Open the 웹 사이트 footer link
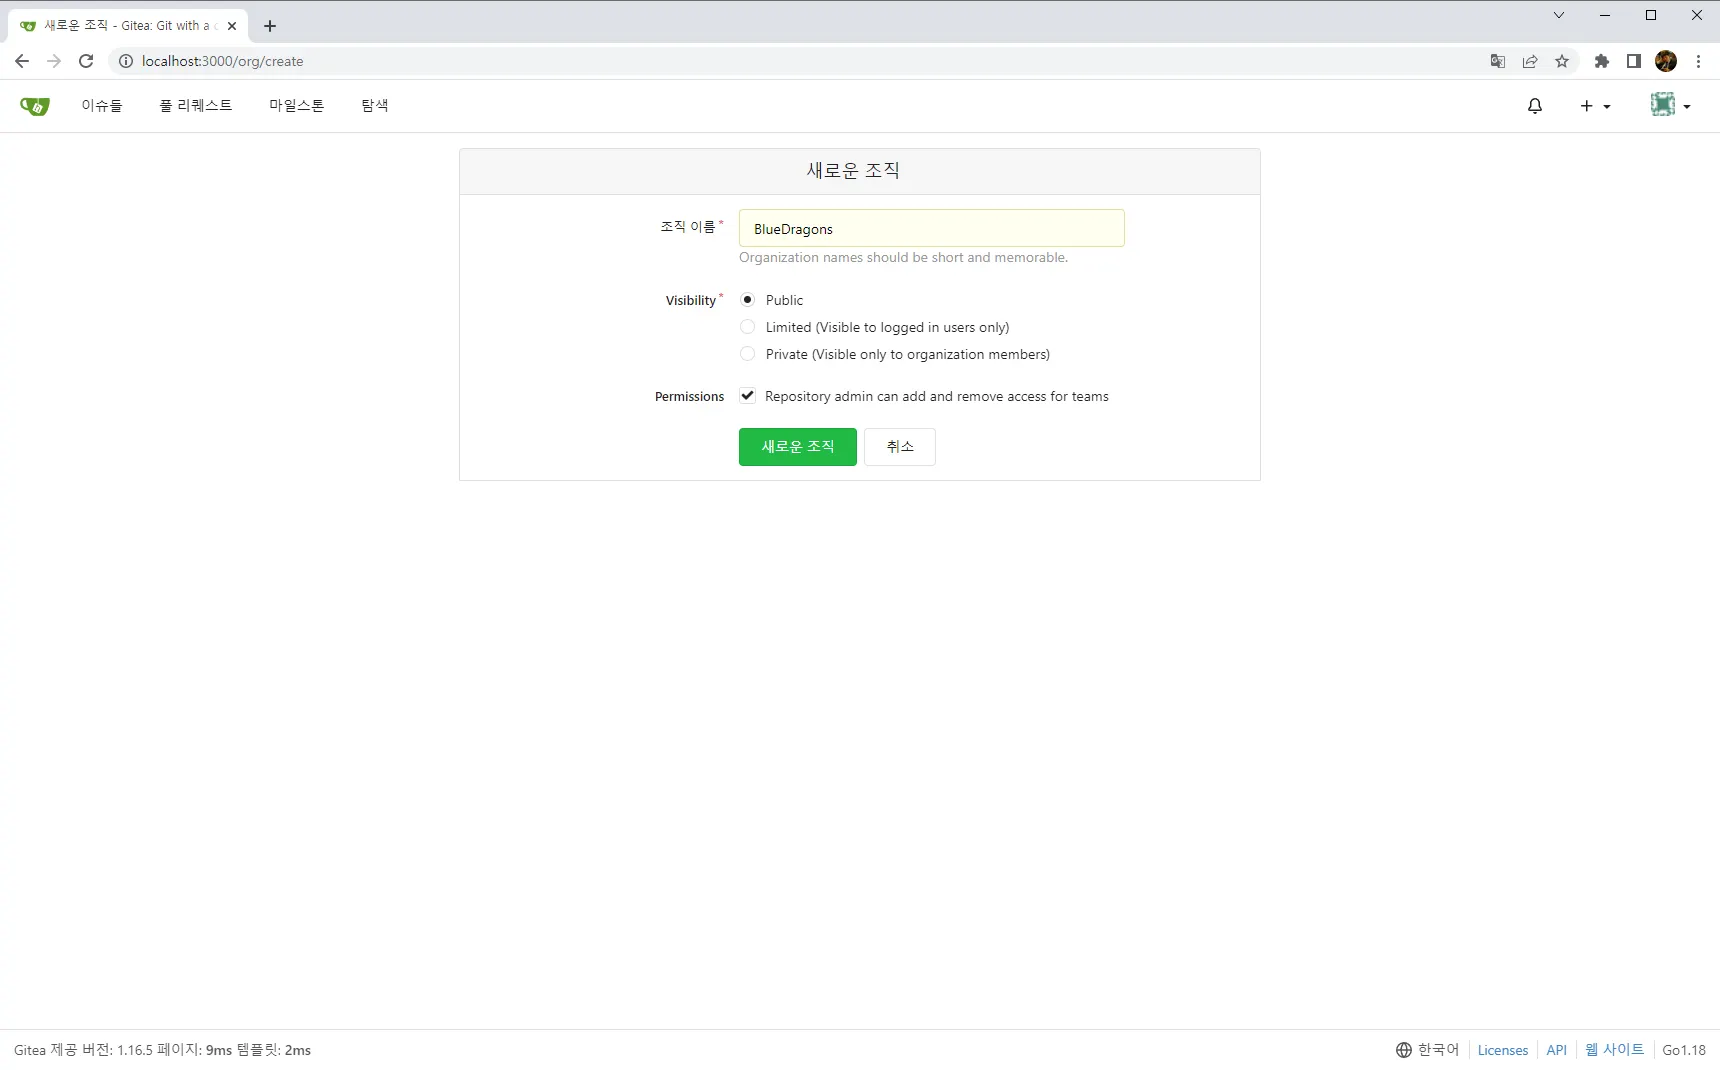This screenshot has height=1070, width=1720. pos(1615,1050)
